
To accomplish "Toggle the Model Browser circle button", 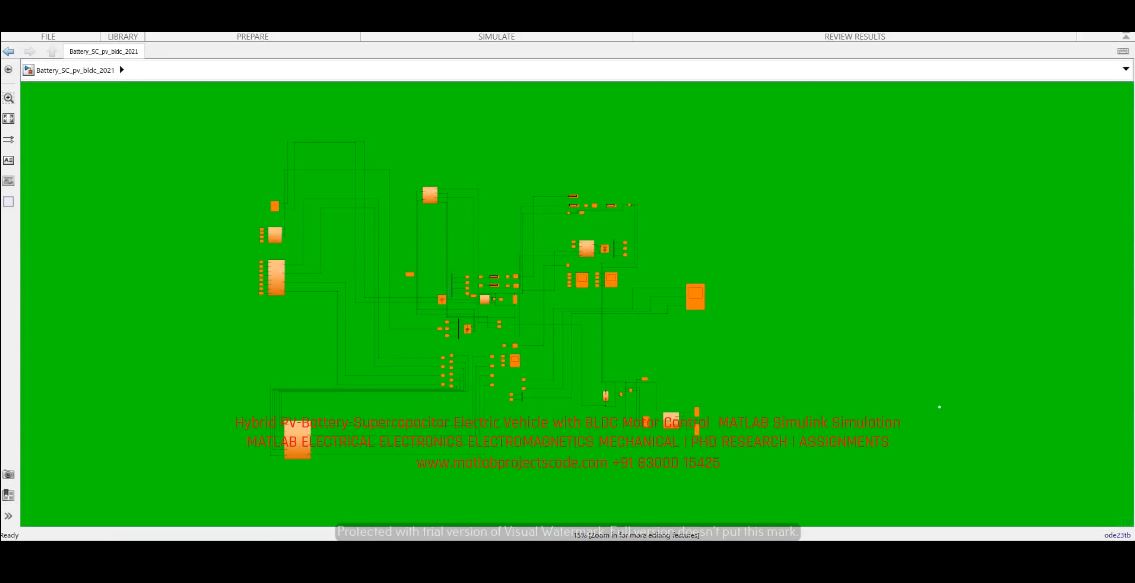I will 8,70.
